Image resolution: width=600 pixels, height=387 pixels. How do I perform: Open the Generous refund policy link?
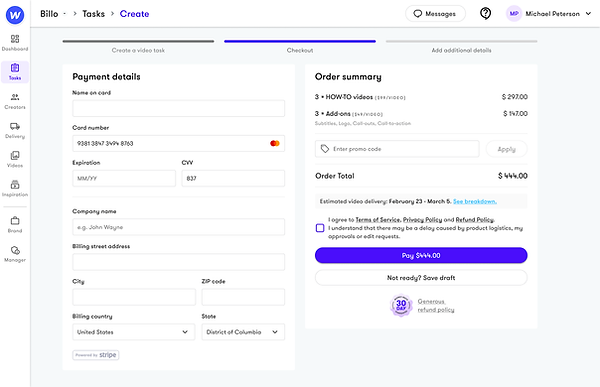coord(436,305)
